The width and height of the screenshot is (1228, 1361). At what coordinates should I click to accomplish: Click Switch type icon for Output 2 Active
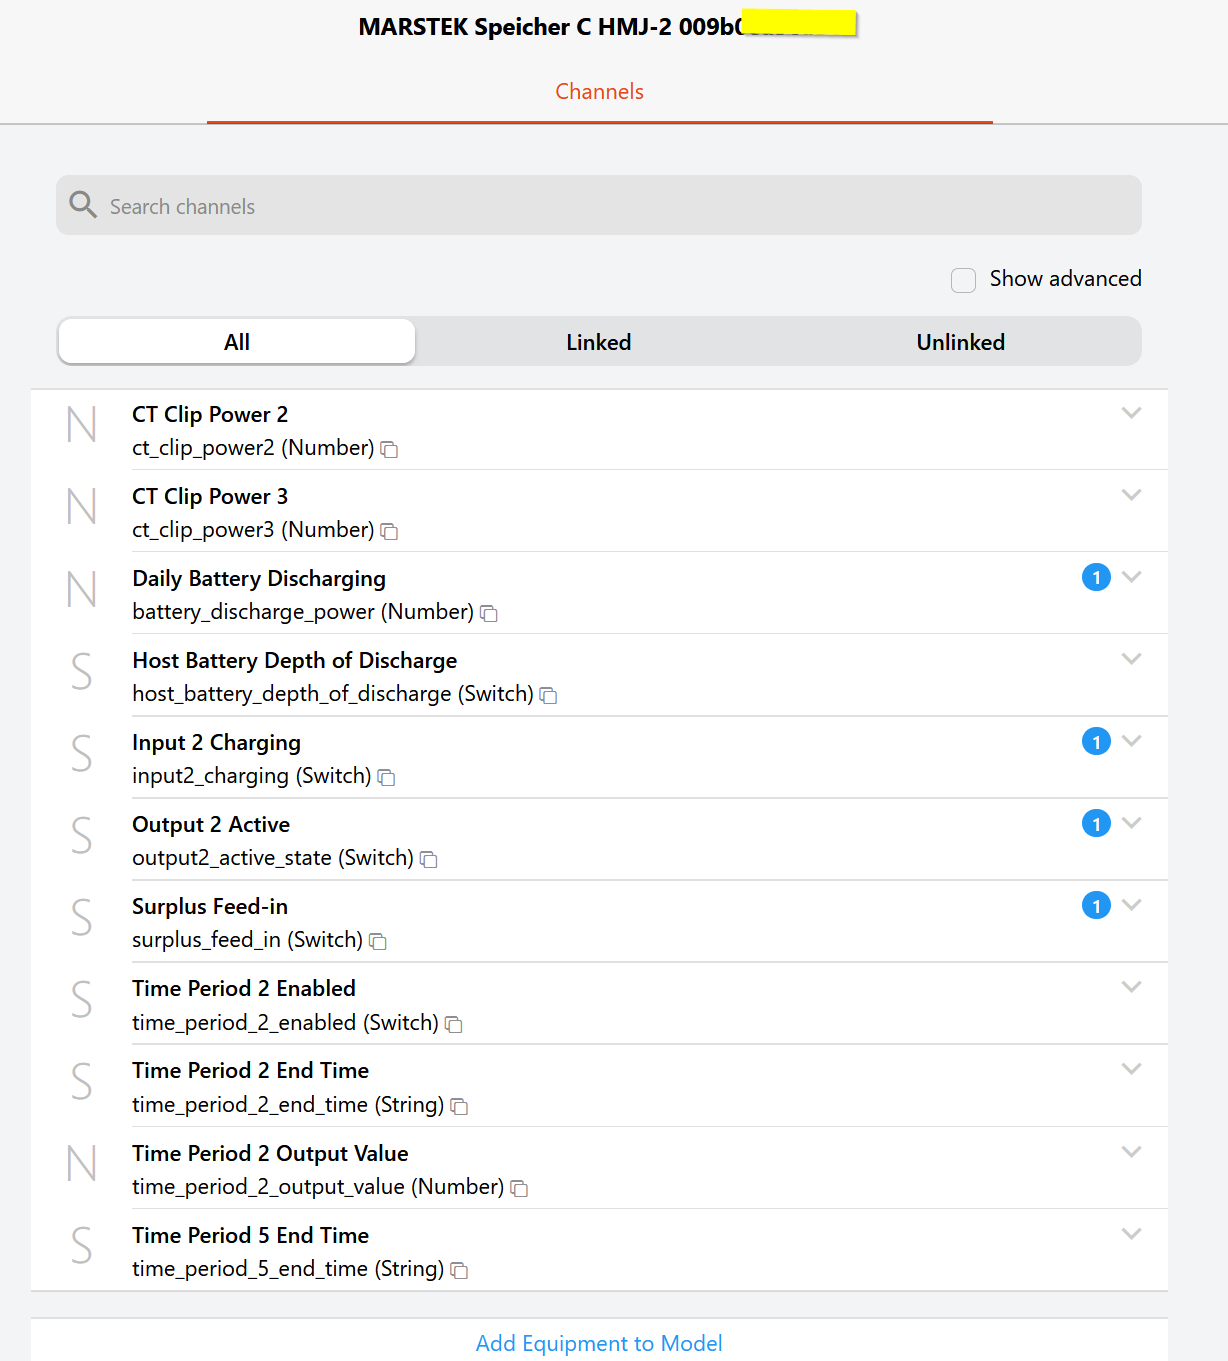tap(82, 835)
